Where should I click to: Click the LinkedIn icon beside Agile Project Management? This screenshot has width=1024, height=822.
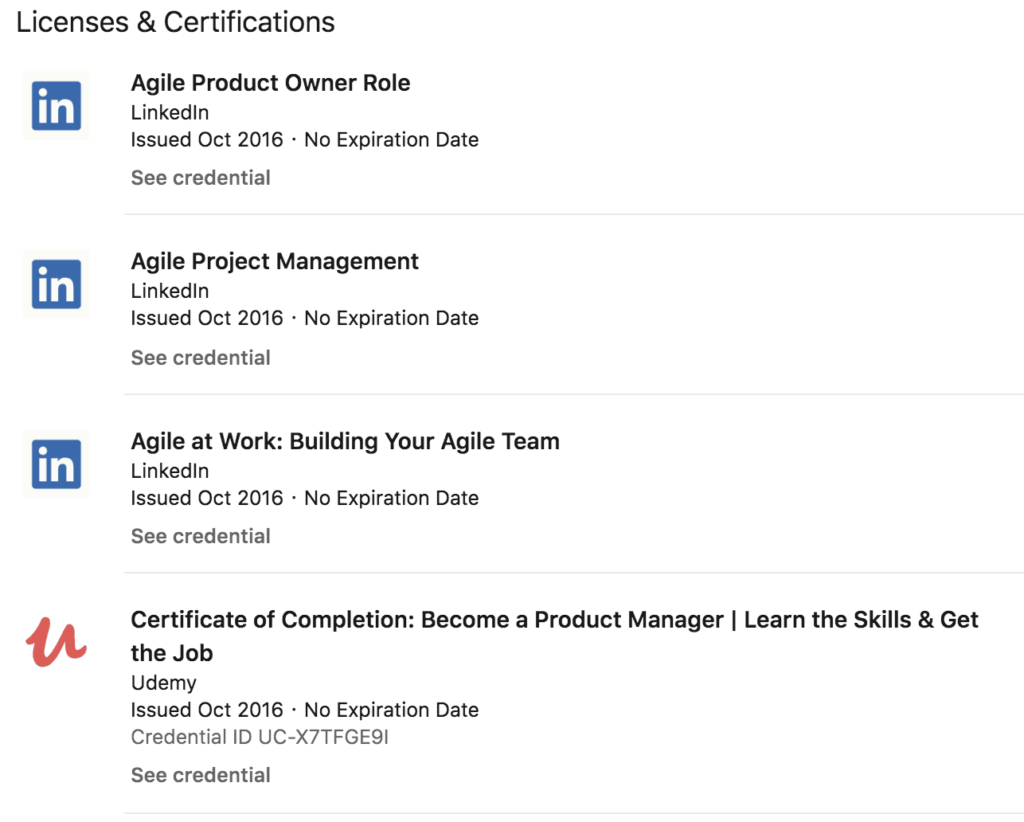[x=56, y=284]
